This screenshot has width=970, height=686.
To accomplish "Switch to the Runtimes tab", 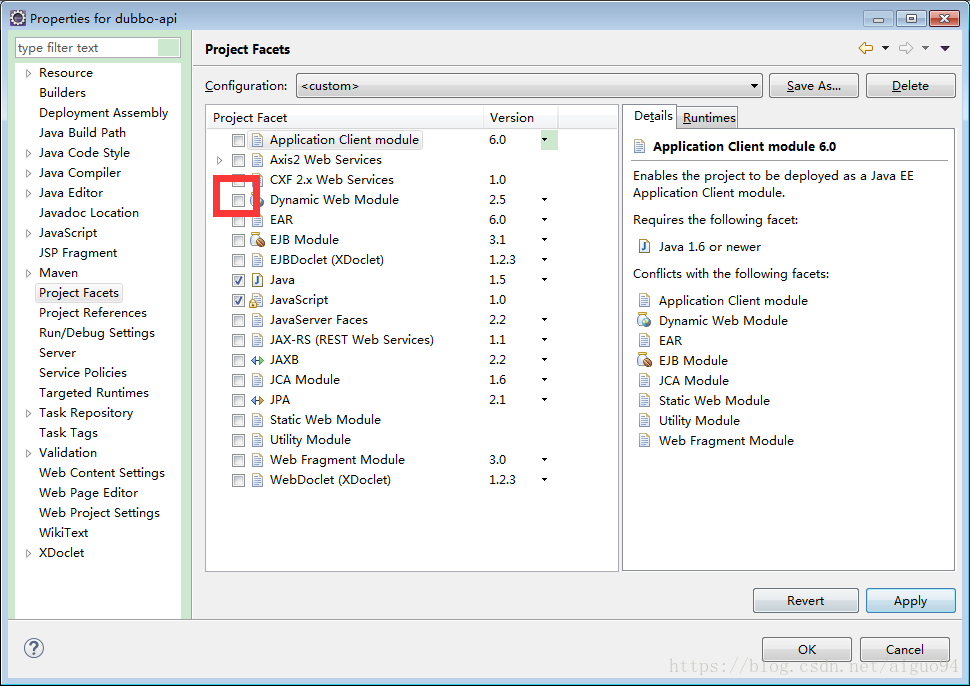I will (708, 118).
